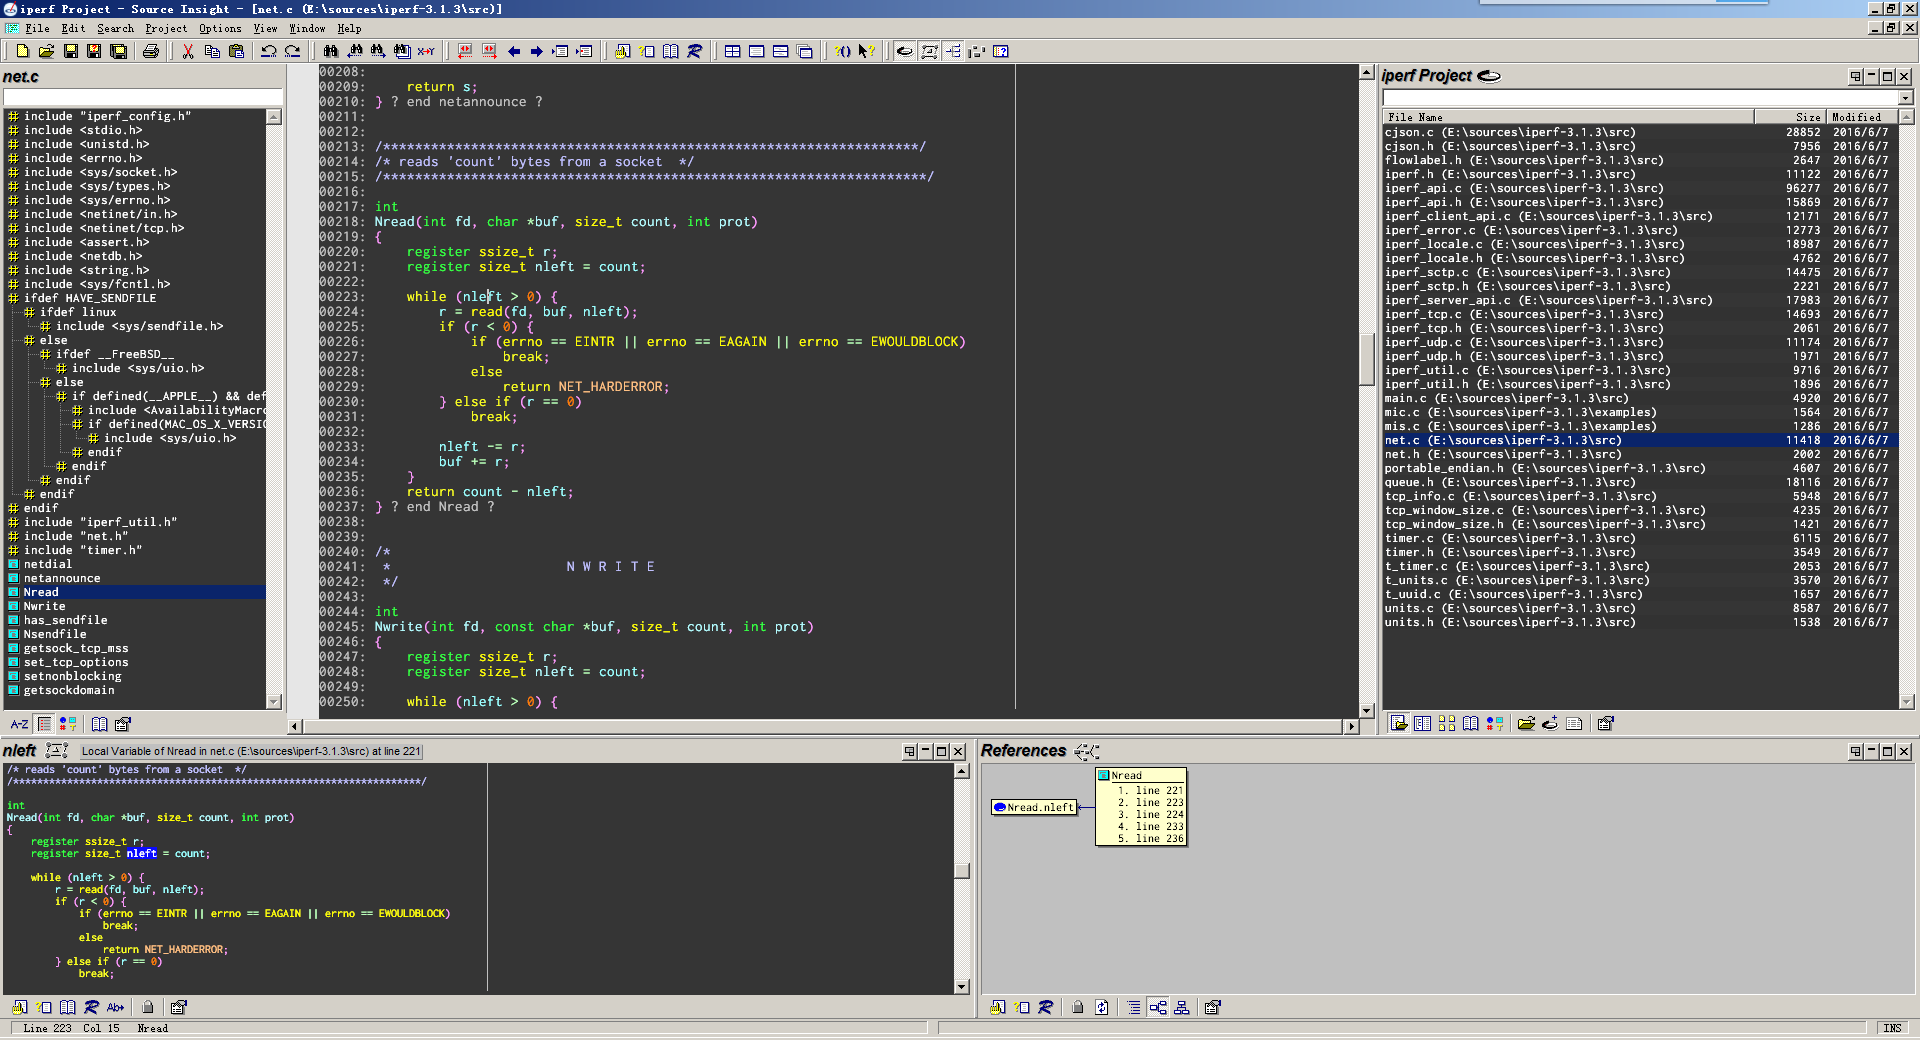Collapse the 'ifdef linux' tree node
Viewport: 1920px width, 1040px height.
pos(29,312)
